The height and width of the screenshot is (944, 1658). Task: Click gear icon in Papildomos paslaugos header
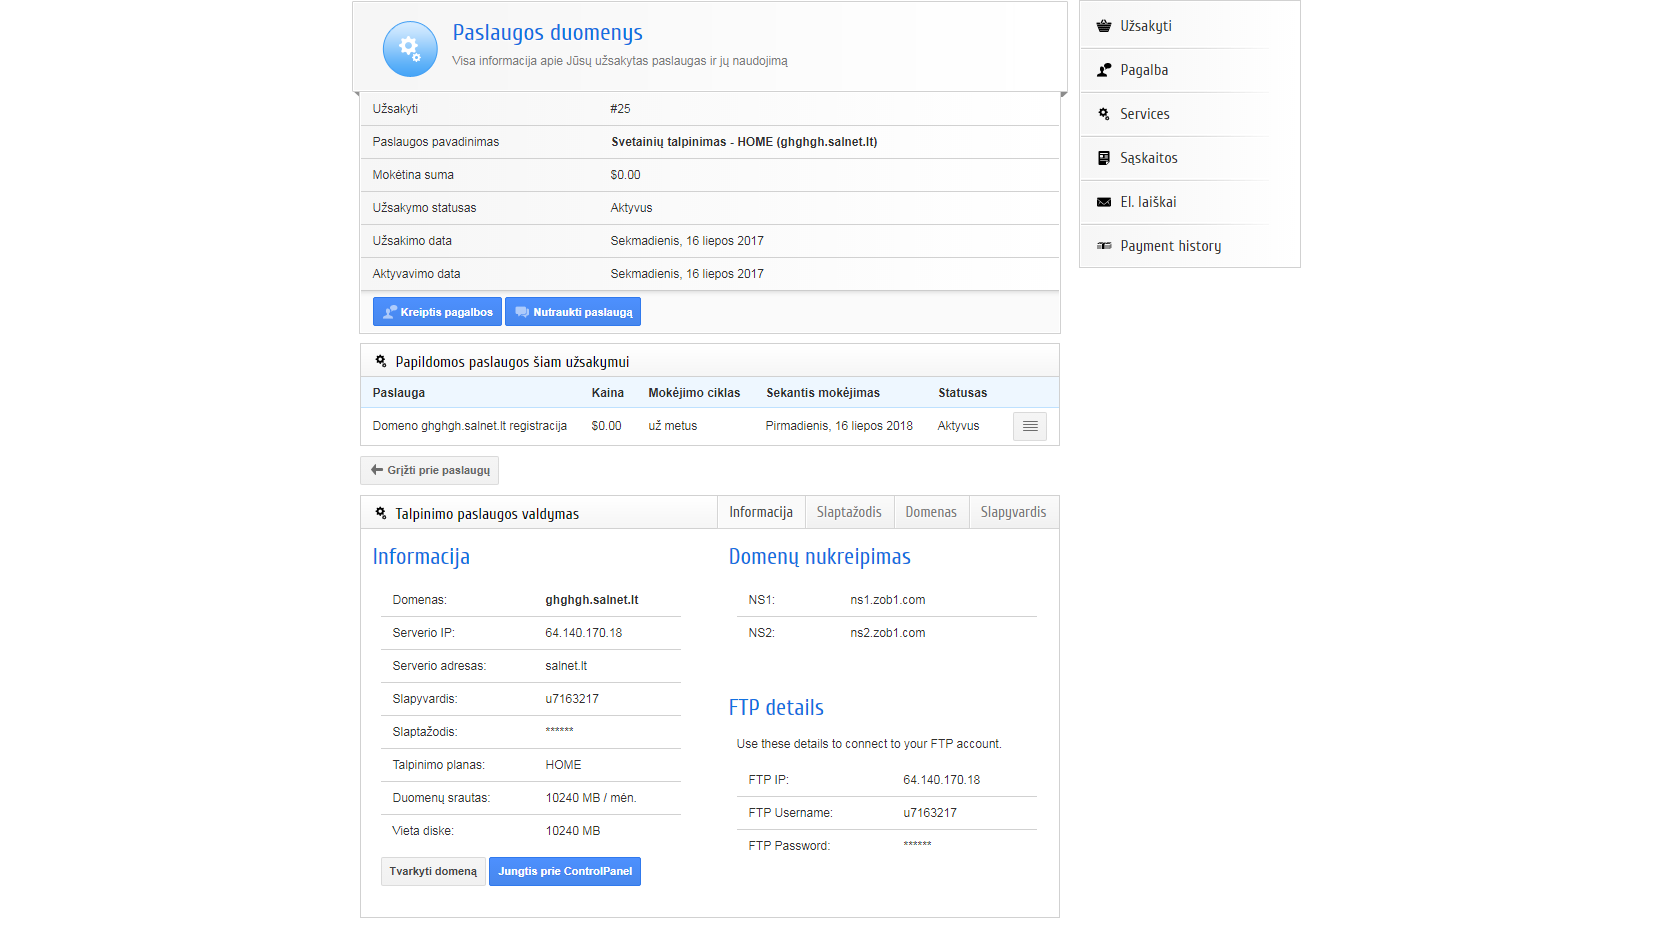coord(381,361)
